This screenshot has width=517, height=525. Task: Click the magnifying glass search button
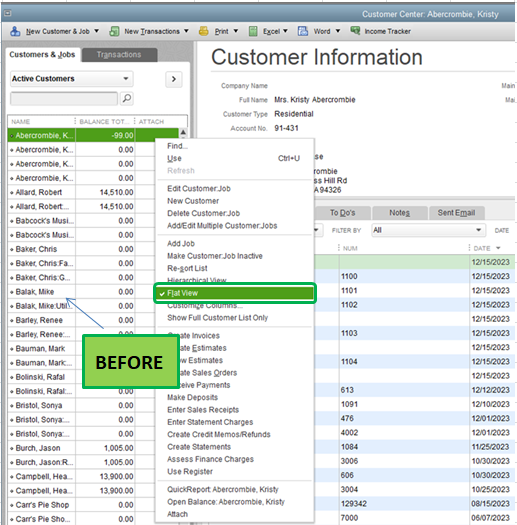coord(127,98)
